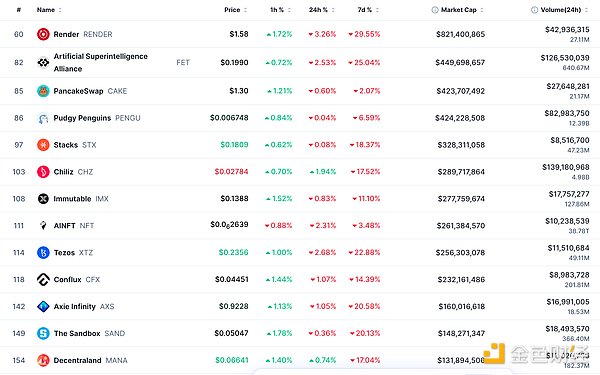This screenshot has height=375, width=600.
Task: Click Render 7d change 29.55%
Action: pyautogui.click(x=364, y=34)
